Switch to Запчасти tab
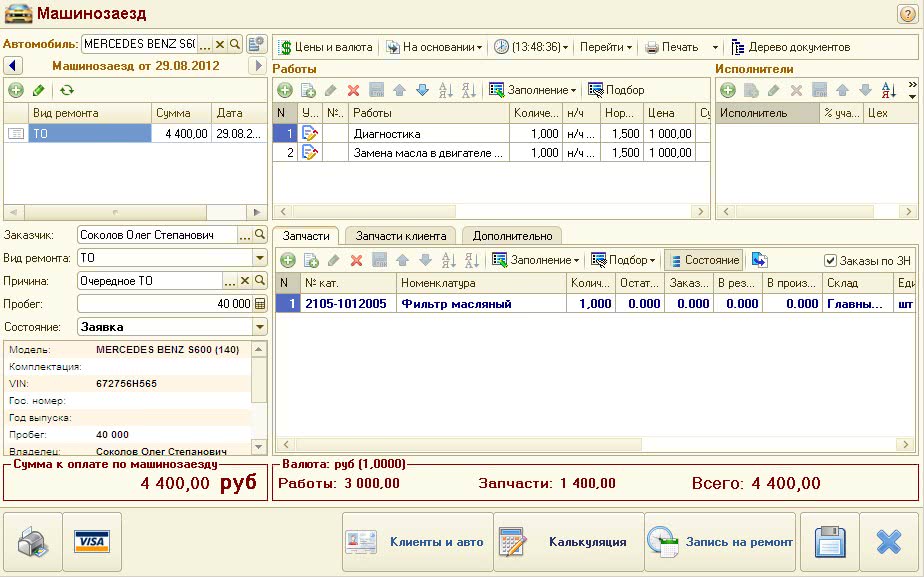The image size is (924, 577). [306, 236]
